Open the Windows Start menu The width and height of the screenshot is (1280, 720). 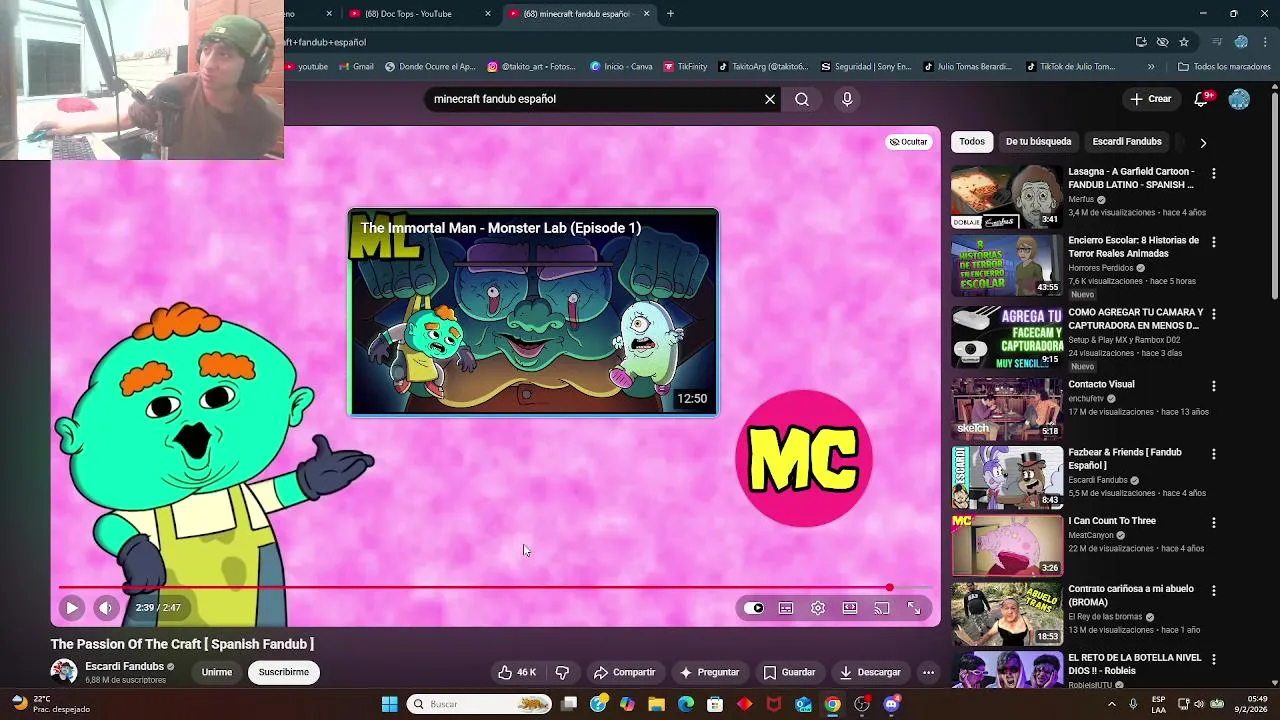coord(389,704)
